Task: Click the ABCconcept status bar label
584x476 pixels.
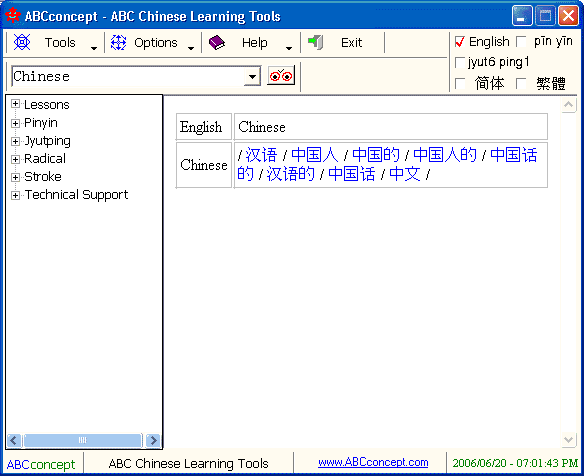Action: 41,464
